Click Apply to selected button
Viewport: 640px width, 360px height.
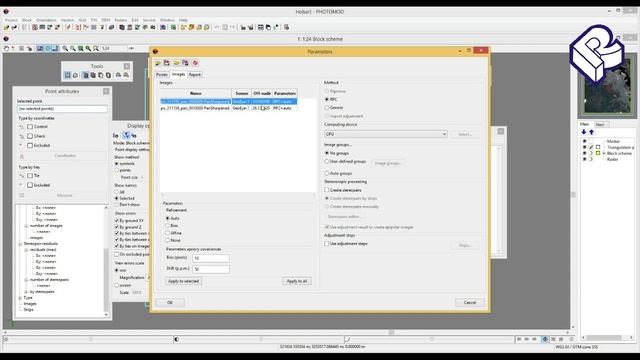point(184,281)
